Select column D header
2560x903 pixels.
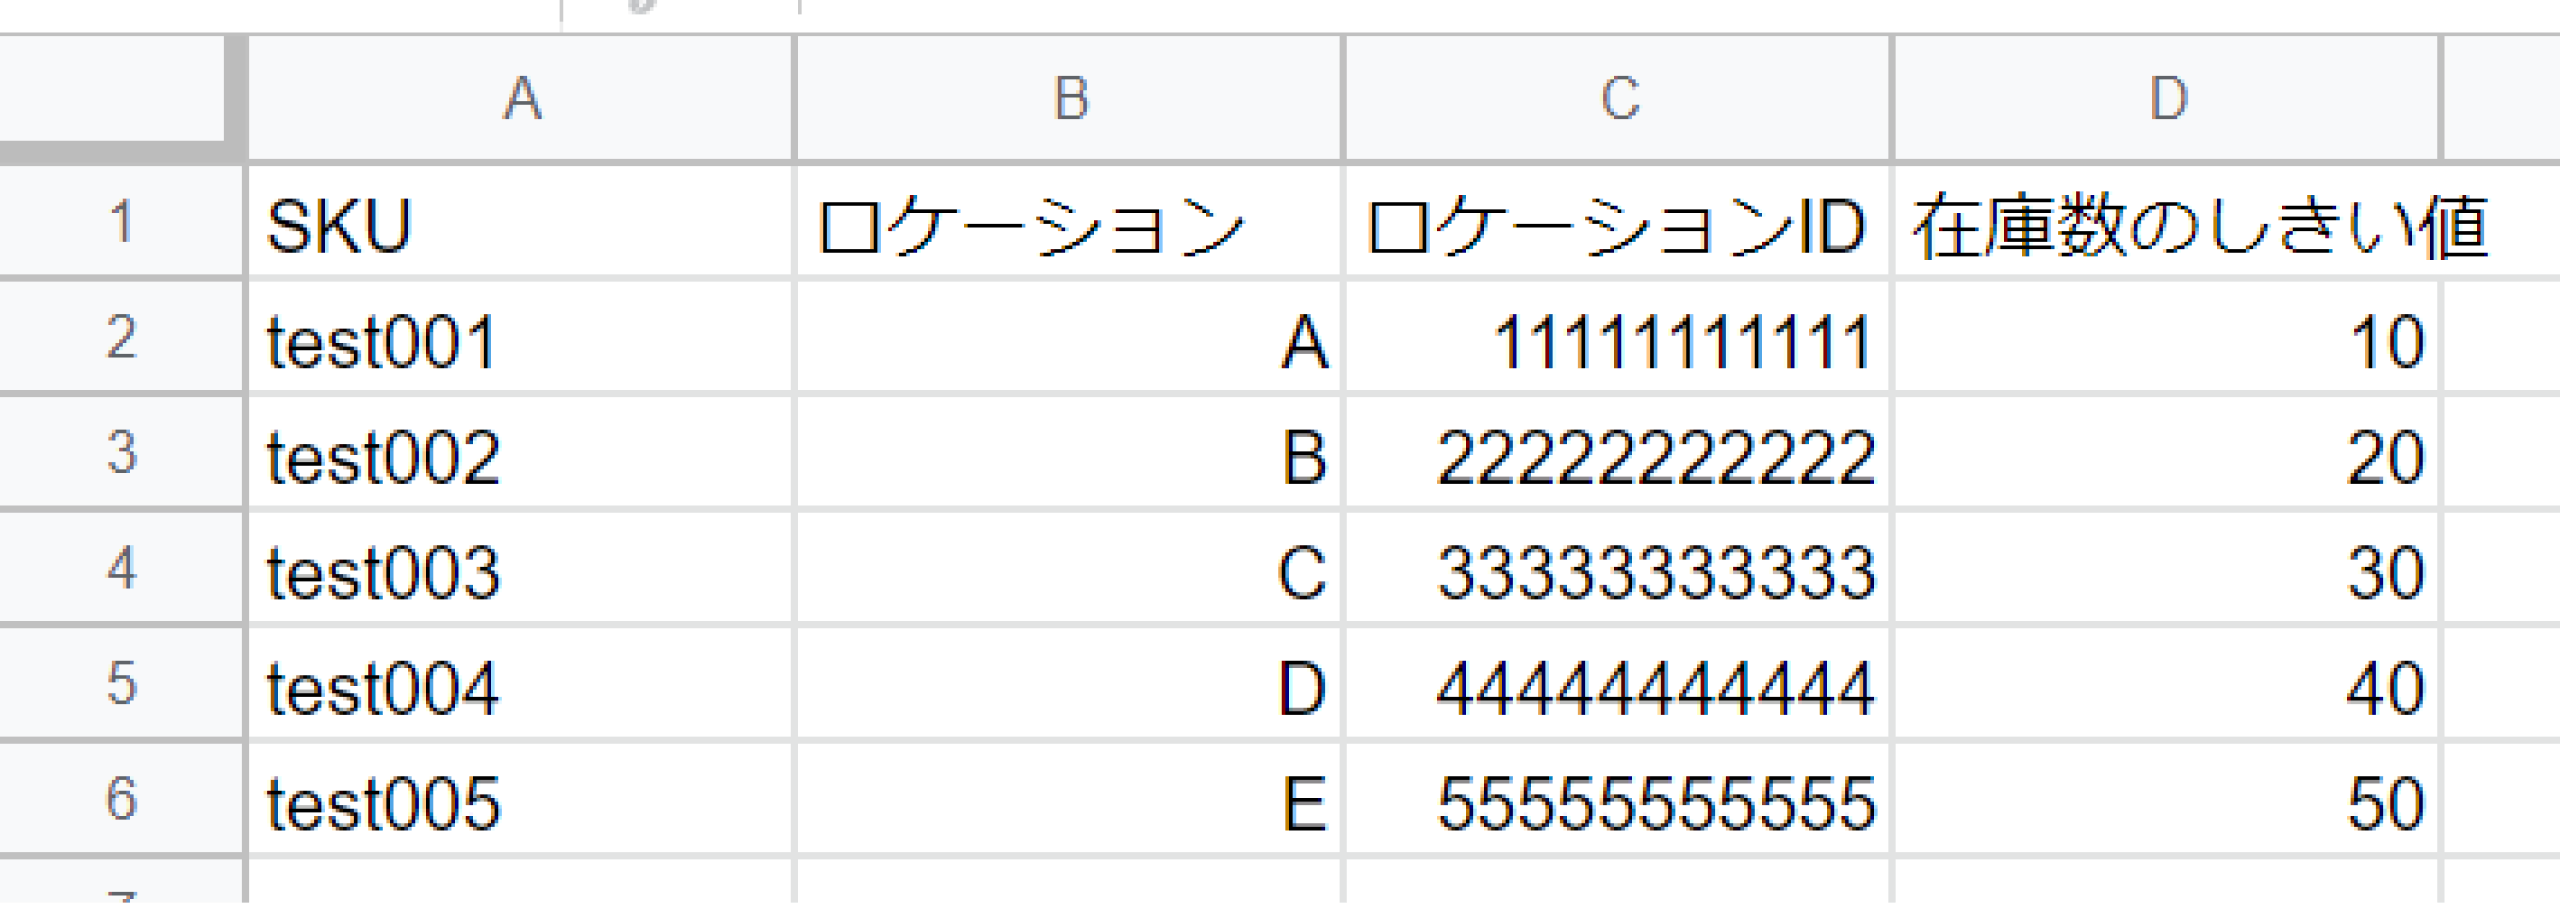[x=2167, y=98]
